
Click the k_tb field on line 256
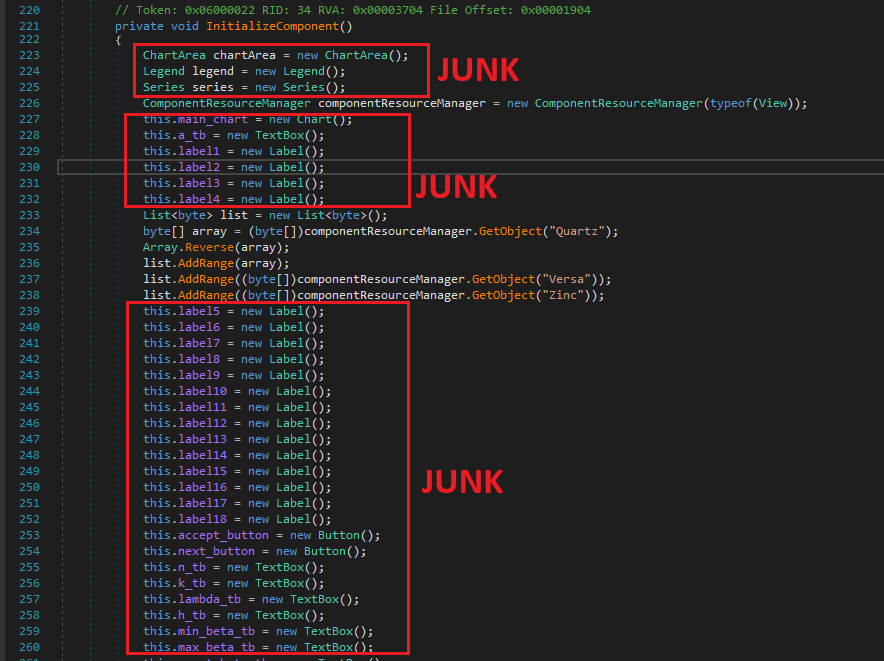192,583
